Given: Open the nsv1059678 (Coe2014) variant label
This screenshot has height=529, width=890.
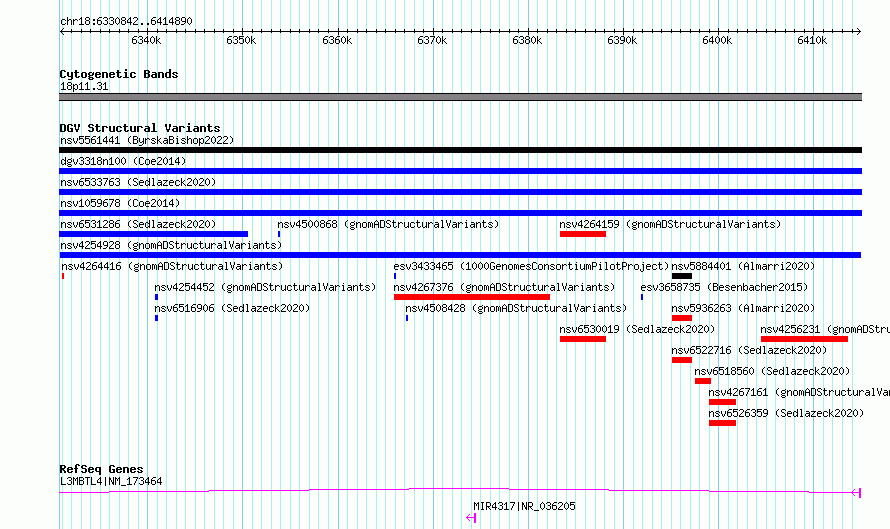Looking at the screenshot, I should [120, 203].
